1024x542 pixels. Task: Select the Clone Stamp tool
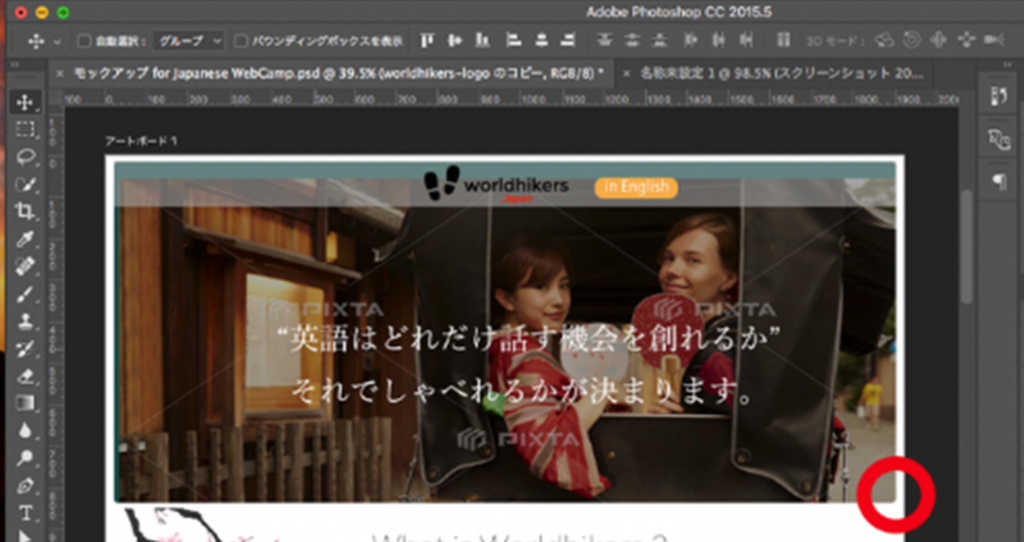pos(25,321)
